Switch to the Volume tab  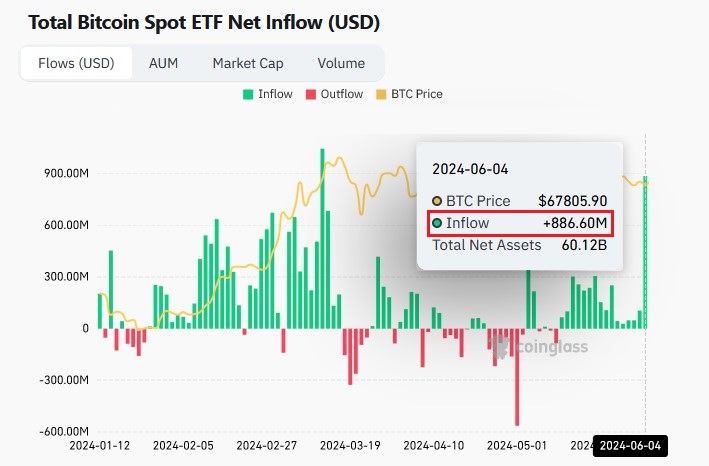[x=341, y=63]
